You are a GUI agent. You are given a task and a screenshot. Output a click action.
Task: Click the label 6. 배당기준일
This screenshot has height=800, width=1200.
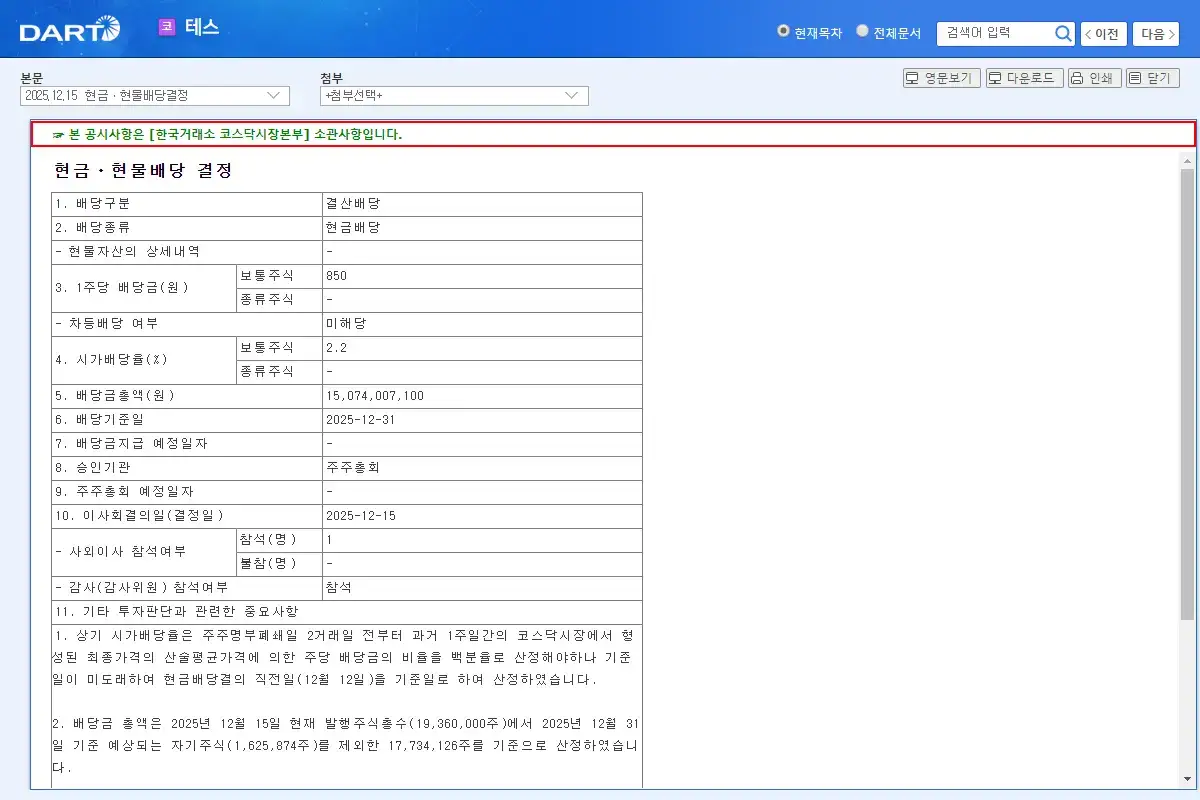100,420
